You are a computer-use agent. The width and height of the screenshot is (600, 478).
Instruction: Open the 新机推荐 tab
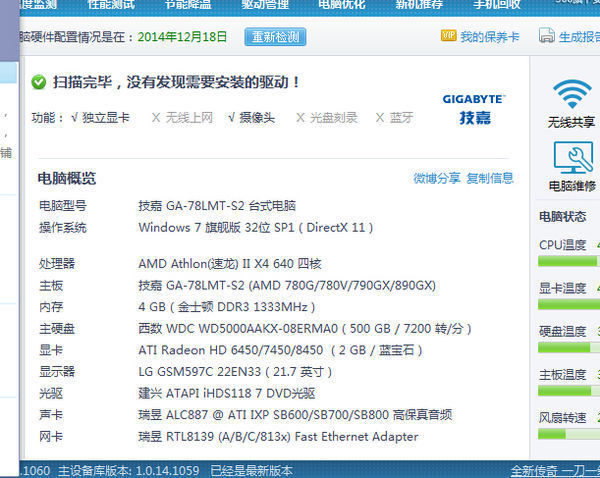[x=419, y=5]
